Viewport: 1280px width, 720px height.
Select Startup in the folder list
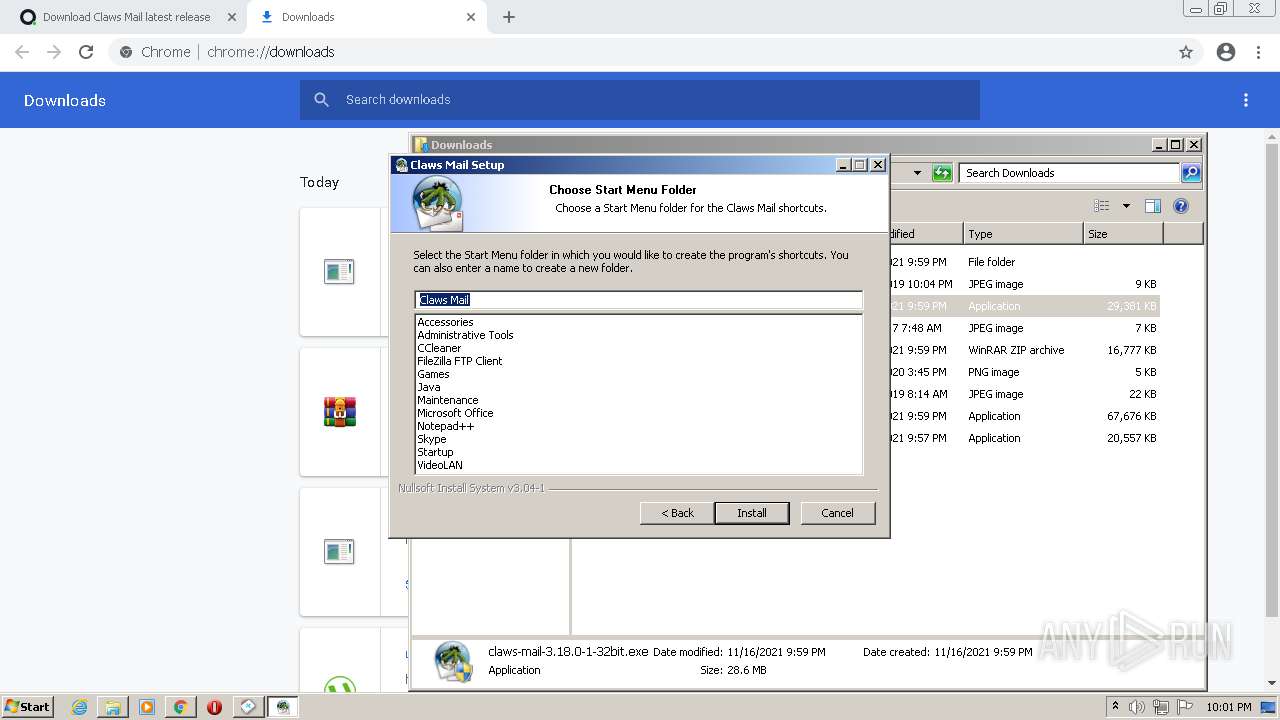(x=435, y=452)
